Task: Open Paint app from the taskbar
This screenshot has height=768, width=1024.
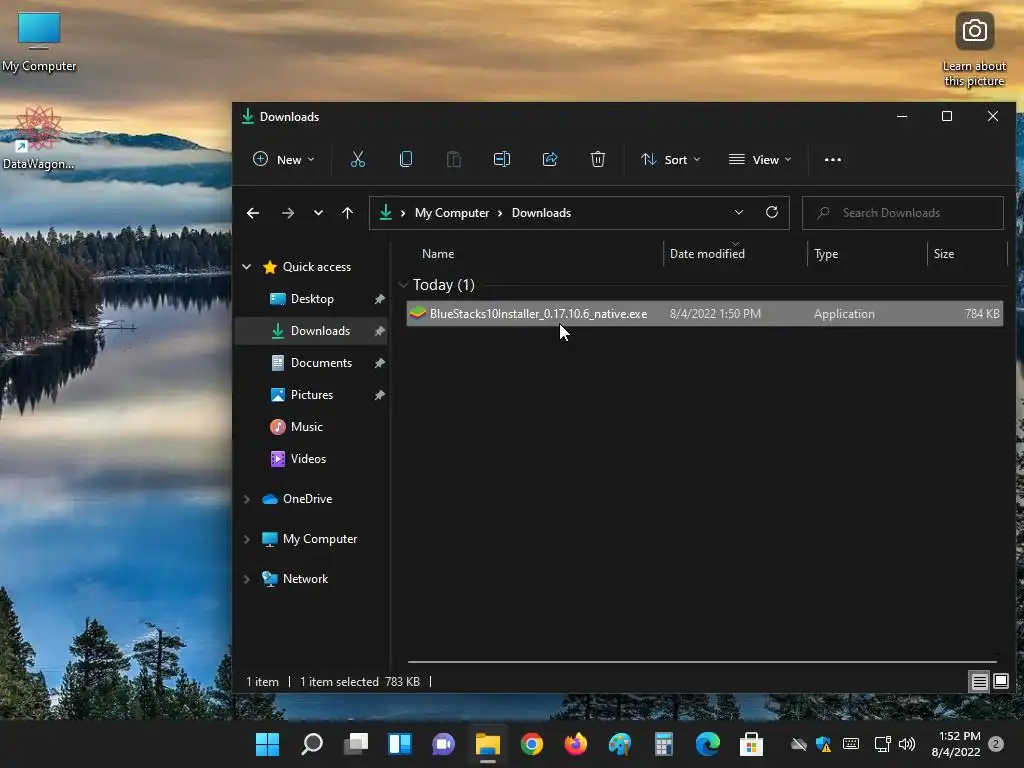Action: click(x=620, y=744)
